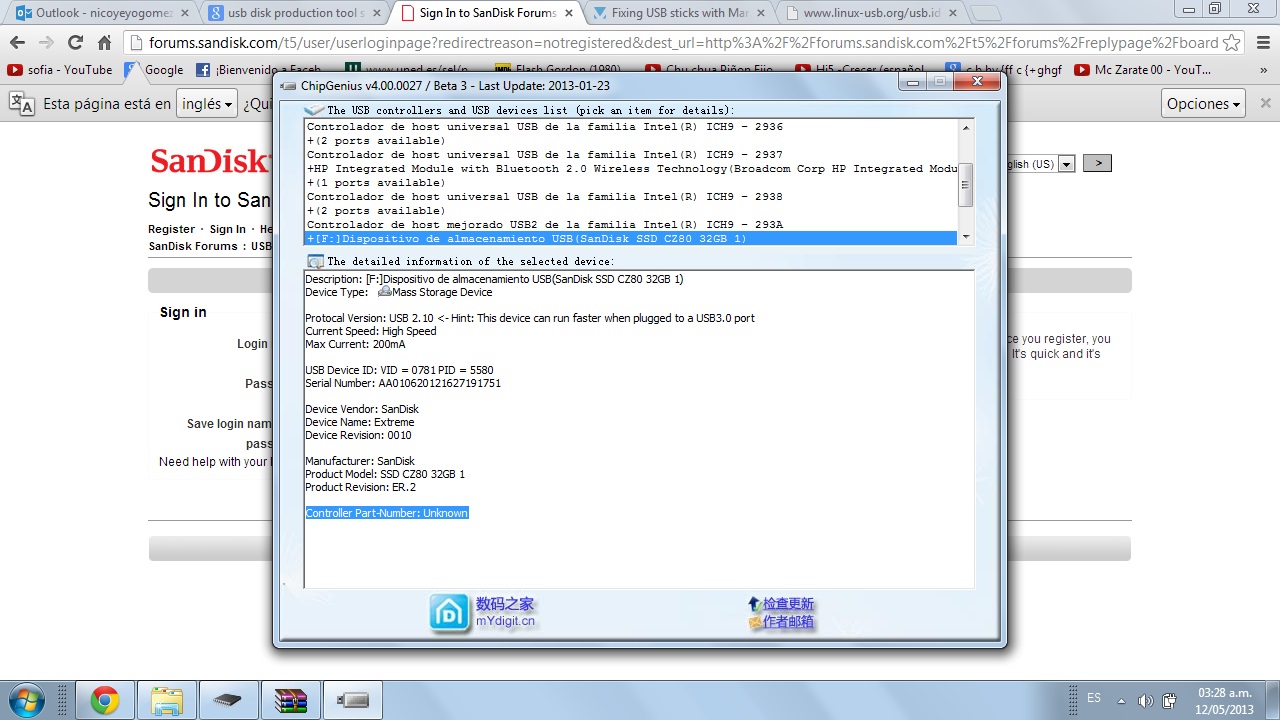
Task: Click the USB Device ID VID = 0781 line
Action: (x=399, y=370)
